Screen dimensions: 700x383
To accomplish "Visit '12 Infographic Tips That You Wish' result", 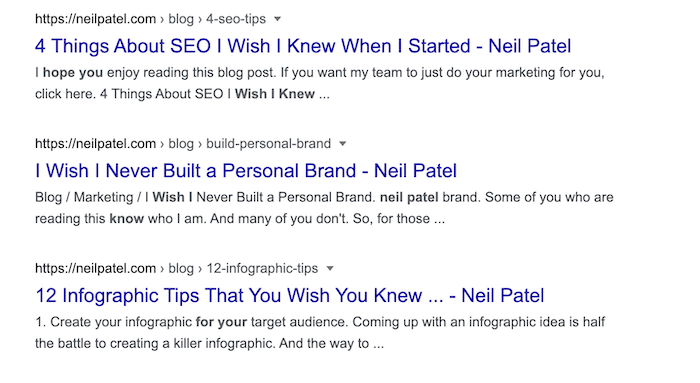I will click(x=290, y=296).
